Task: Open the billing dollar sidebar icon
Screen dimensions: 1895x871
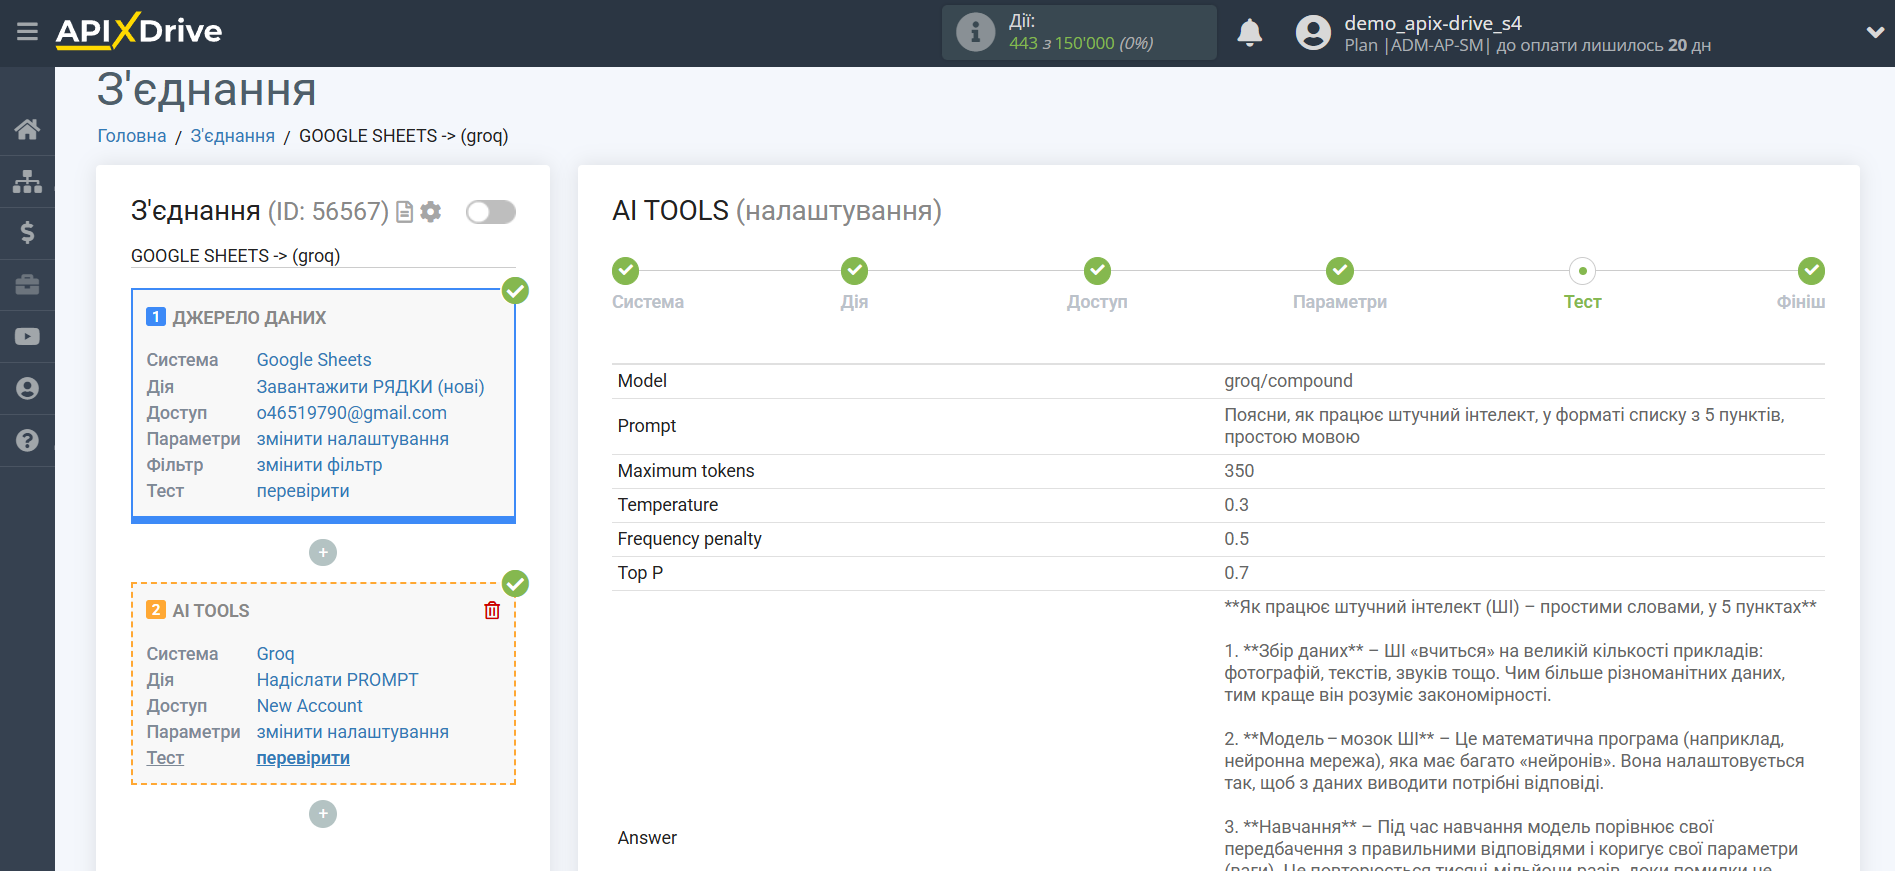Action: pyautogui.click(x=27, y=233)
